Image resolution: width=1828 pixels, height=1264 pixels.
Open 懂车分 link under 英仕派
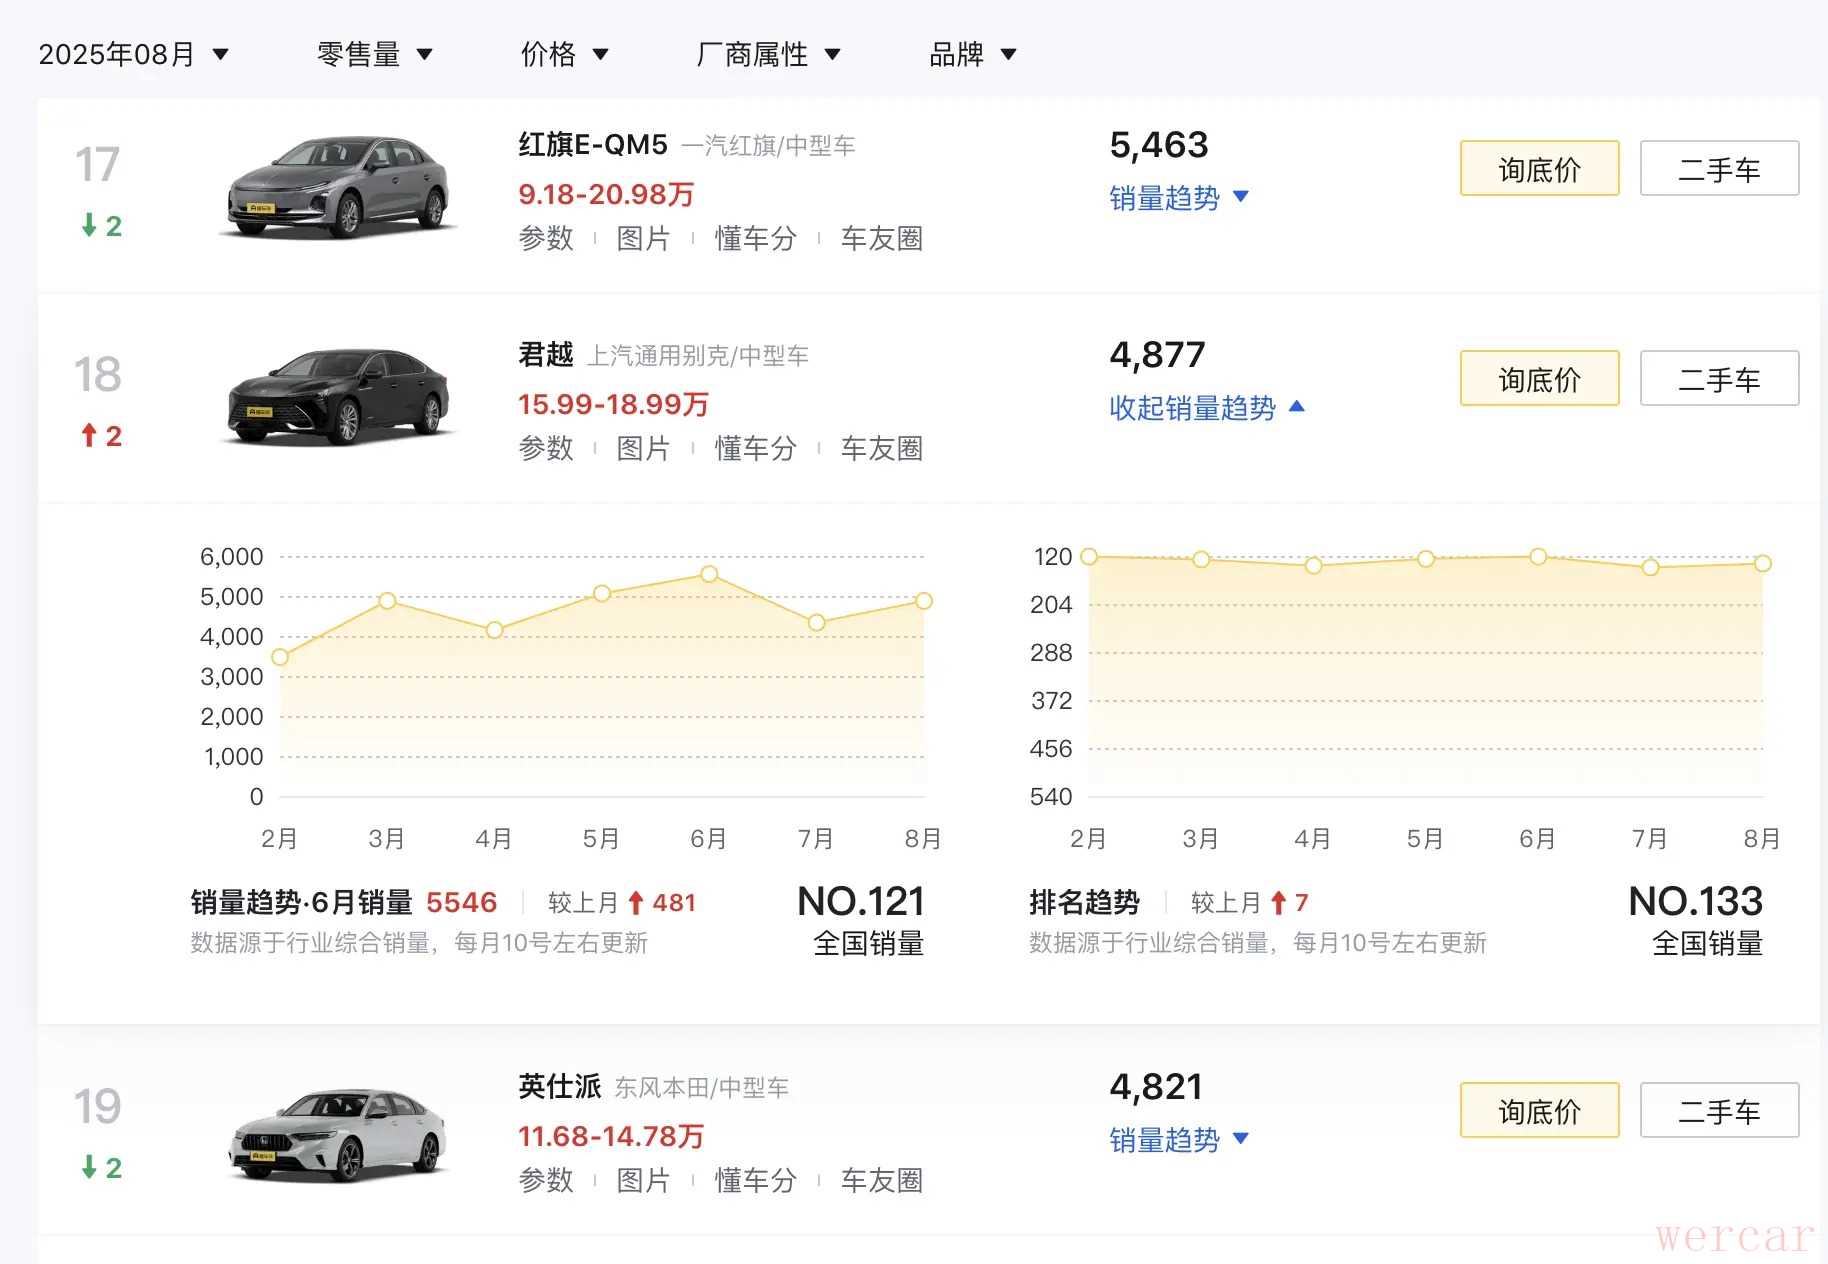(755, 1181)
